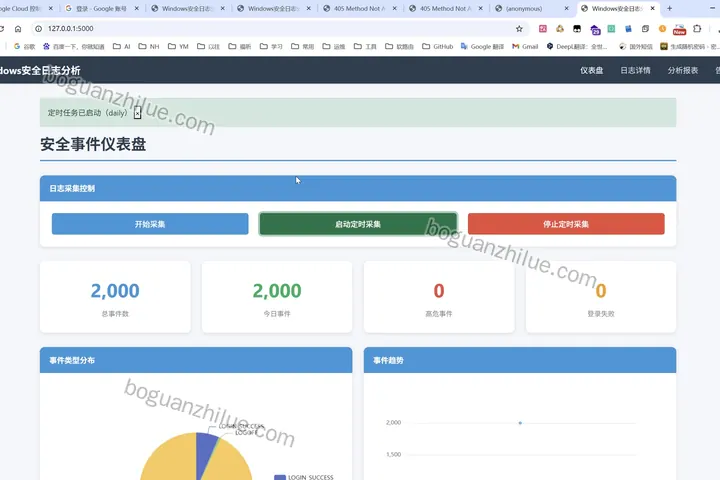Open the 常用 bookmark folder
Screen dimensions: 720x480
point(303,46)
